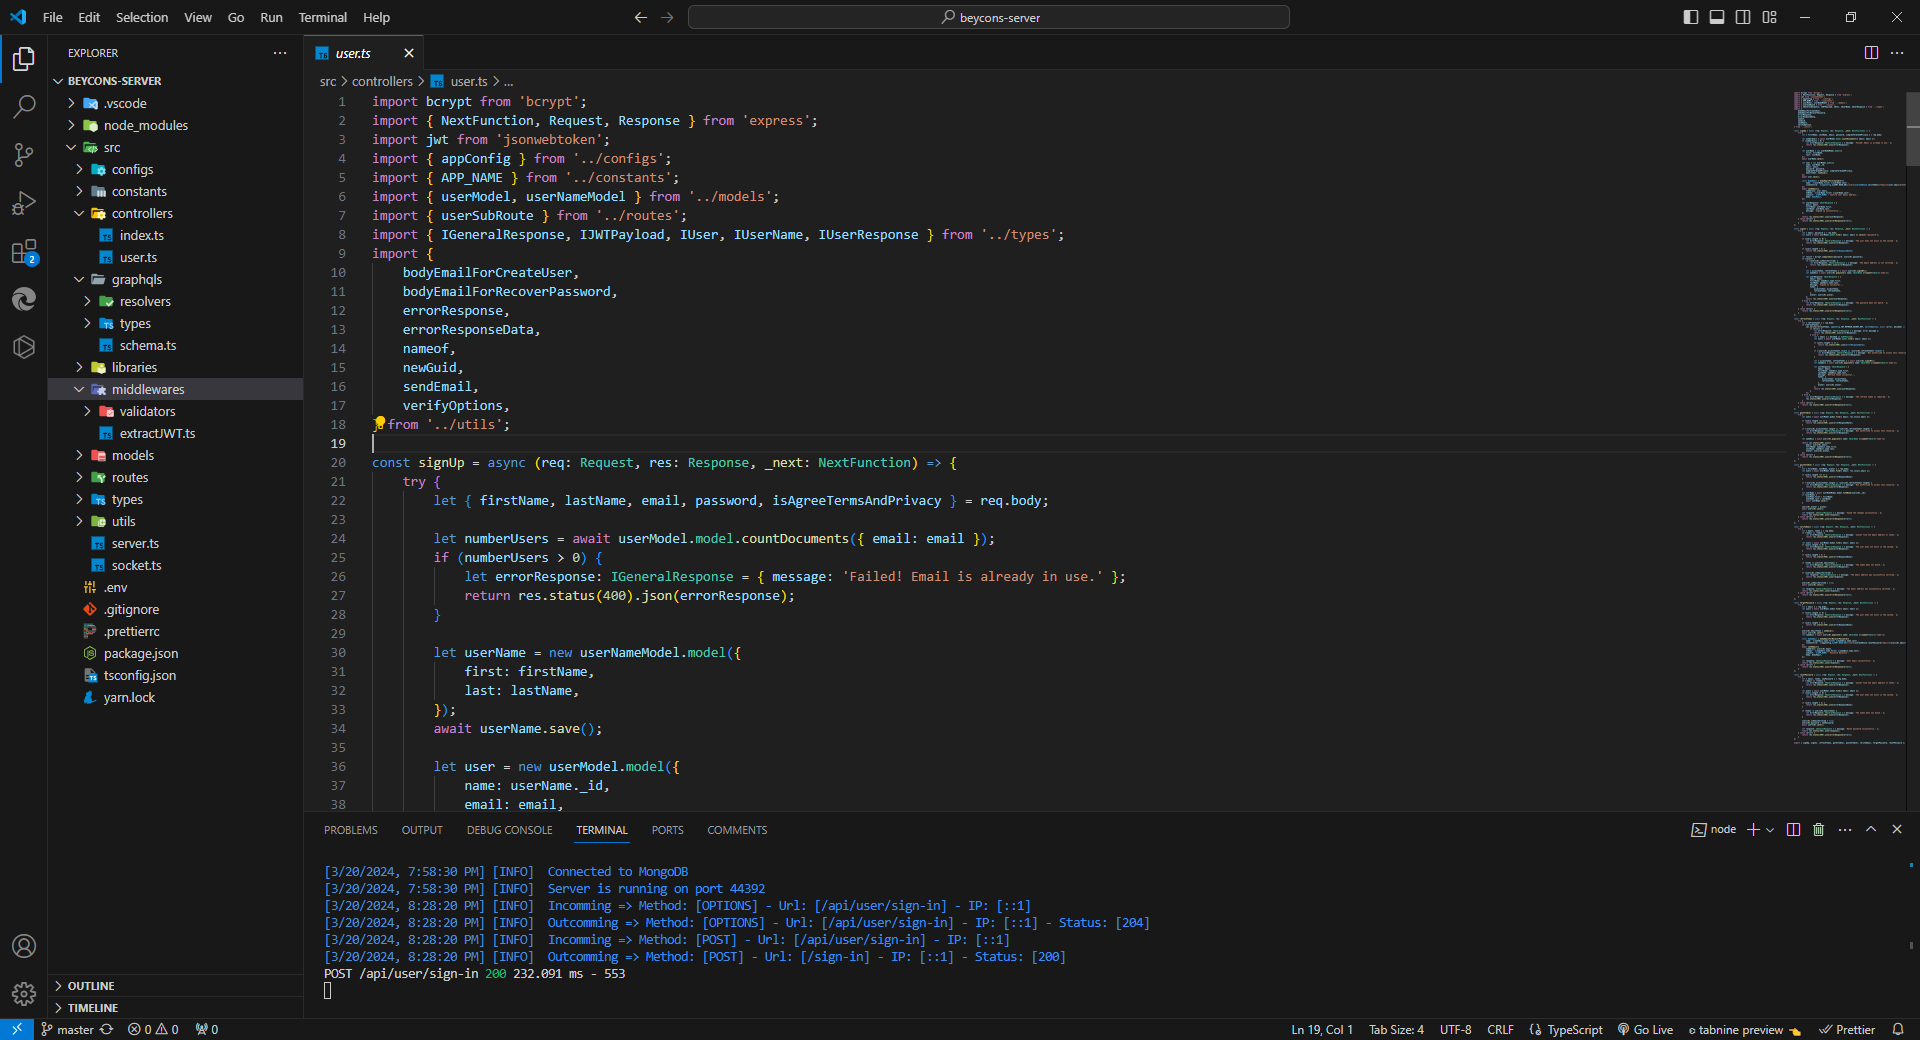Screen dimensions: 1920x1040
Task: Toggle Go Live server
Action: (x=1645, y=1029)
